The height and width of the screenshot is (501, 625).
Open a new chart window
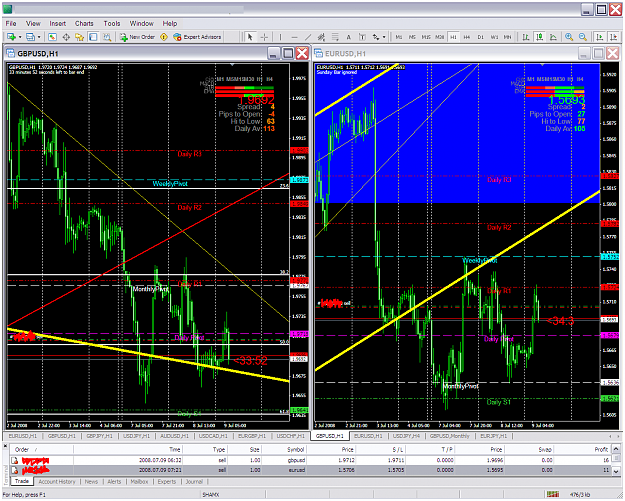(11, 37)
